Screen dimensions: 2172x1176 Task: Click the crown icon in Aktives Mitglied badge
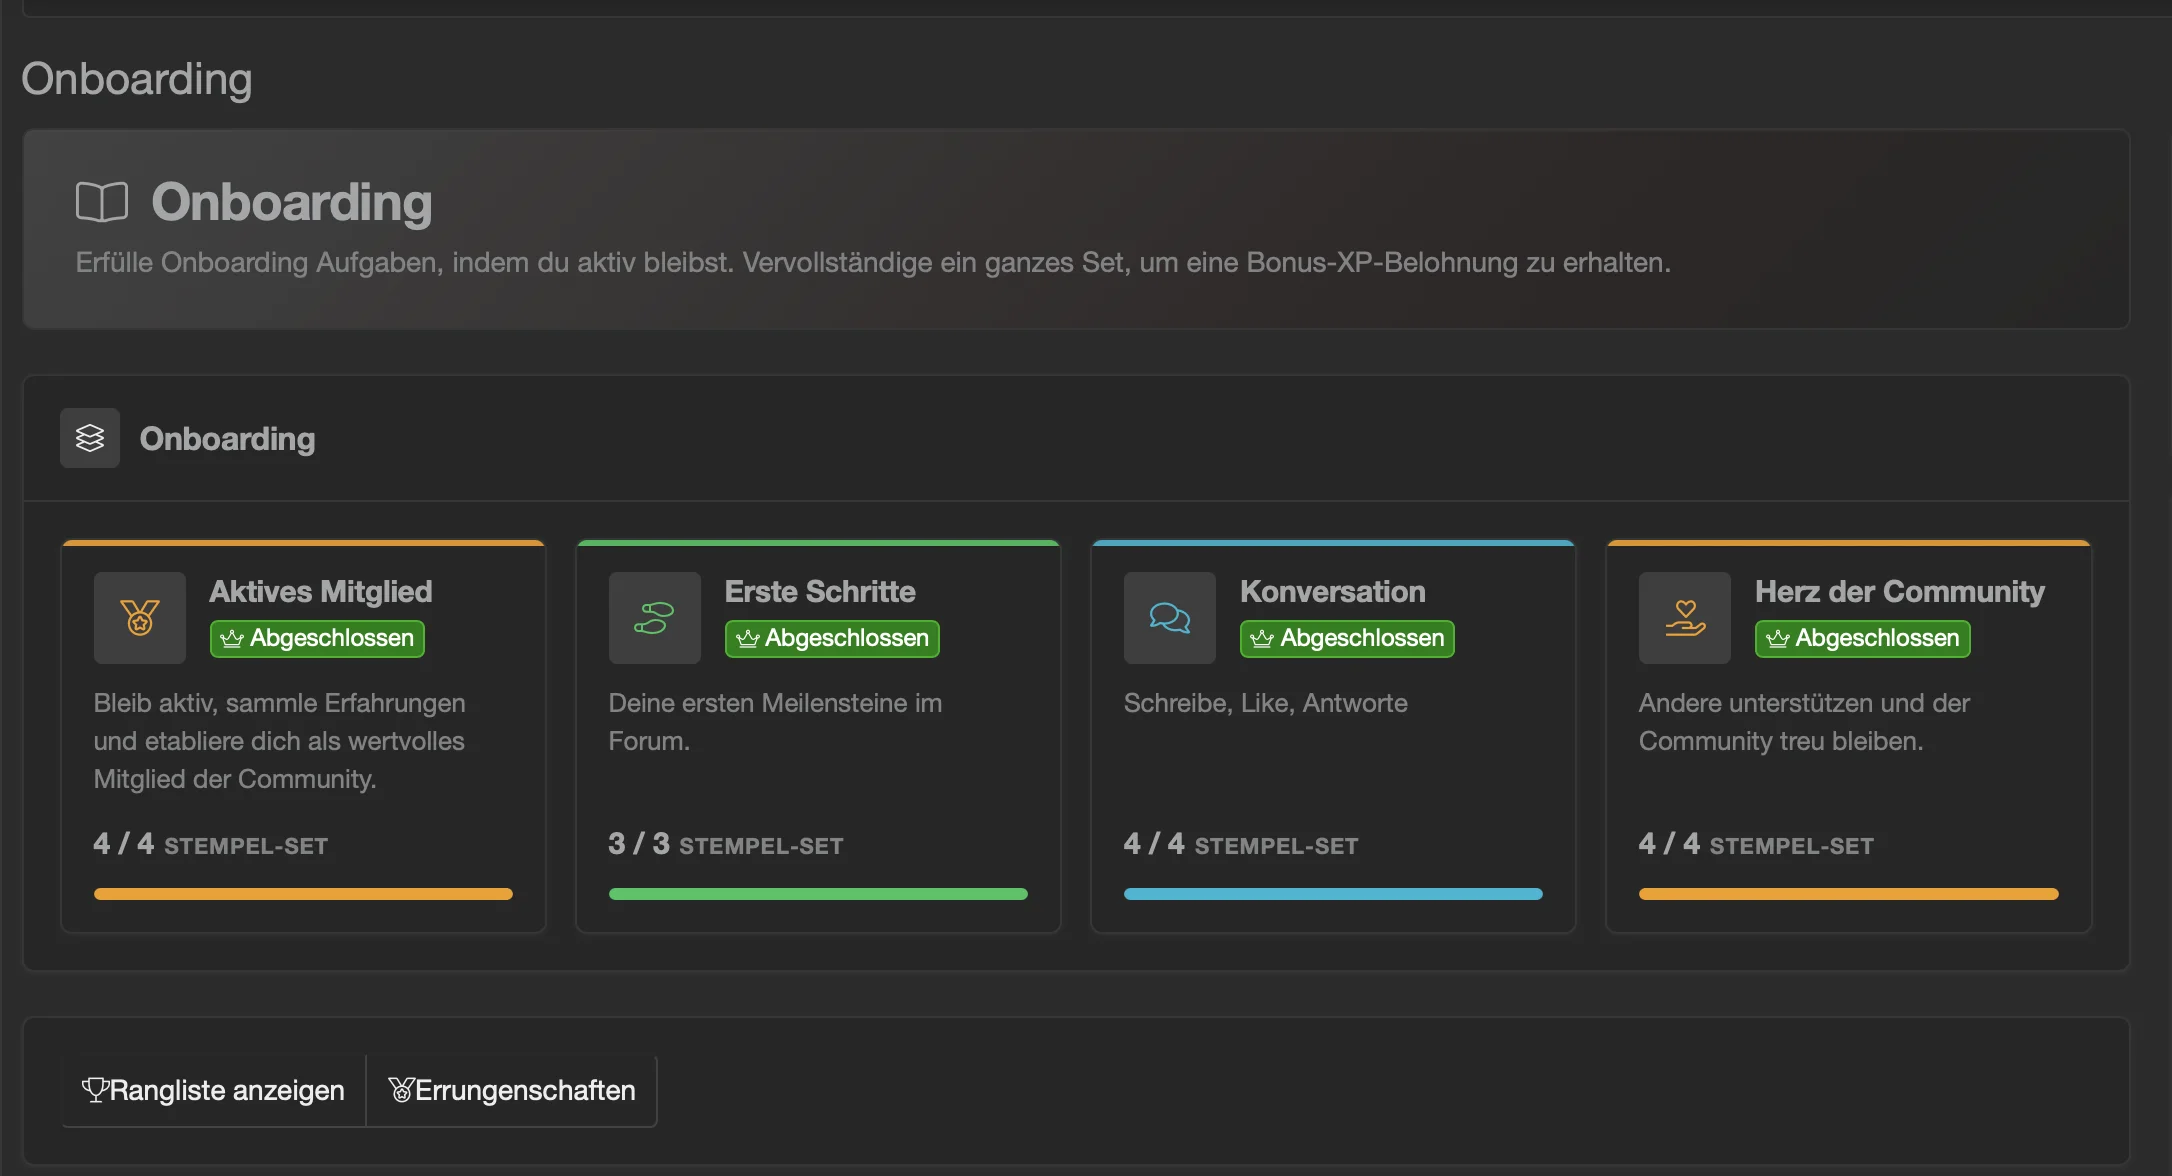click(232, 639)
